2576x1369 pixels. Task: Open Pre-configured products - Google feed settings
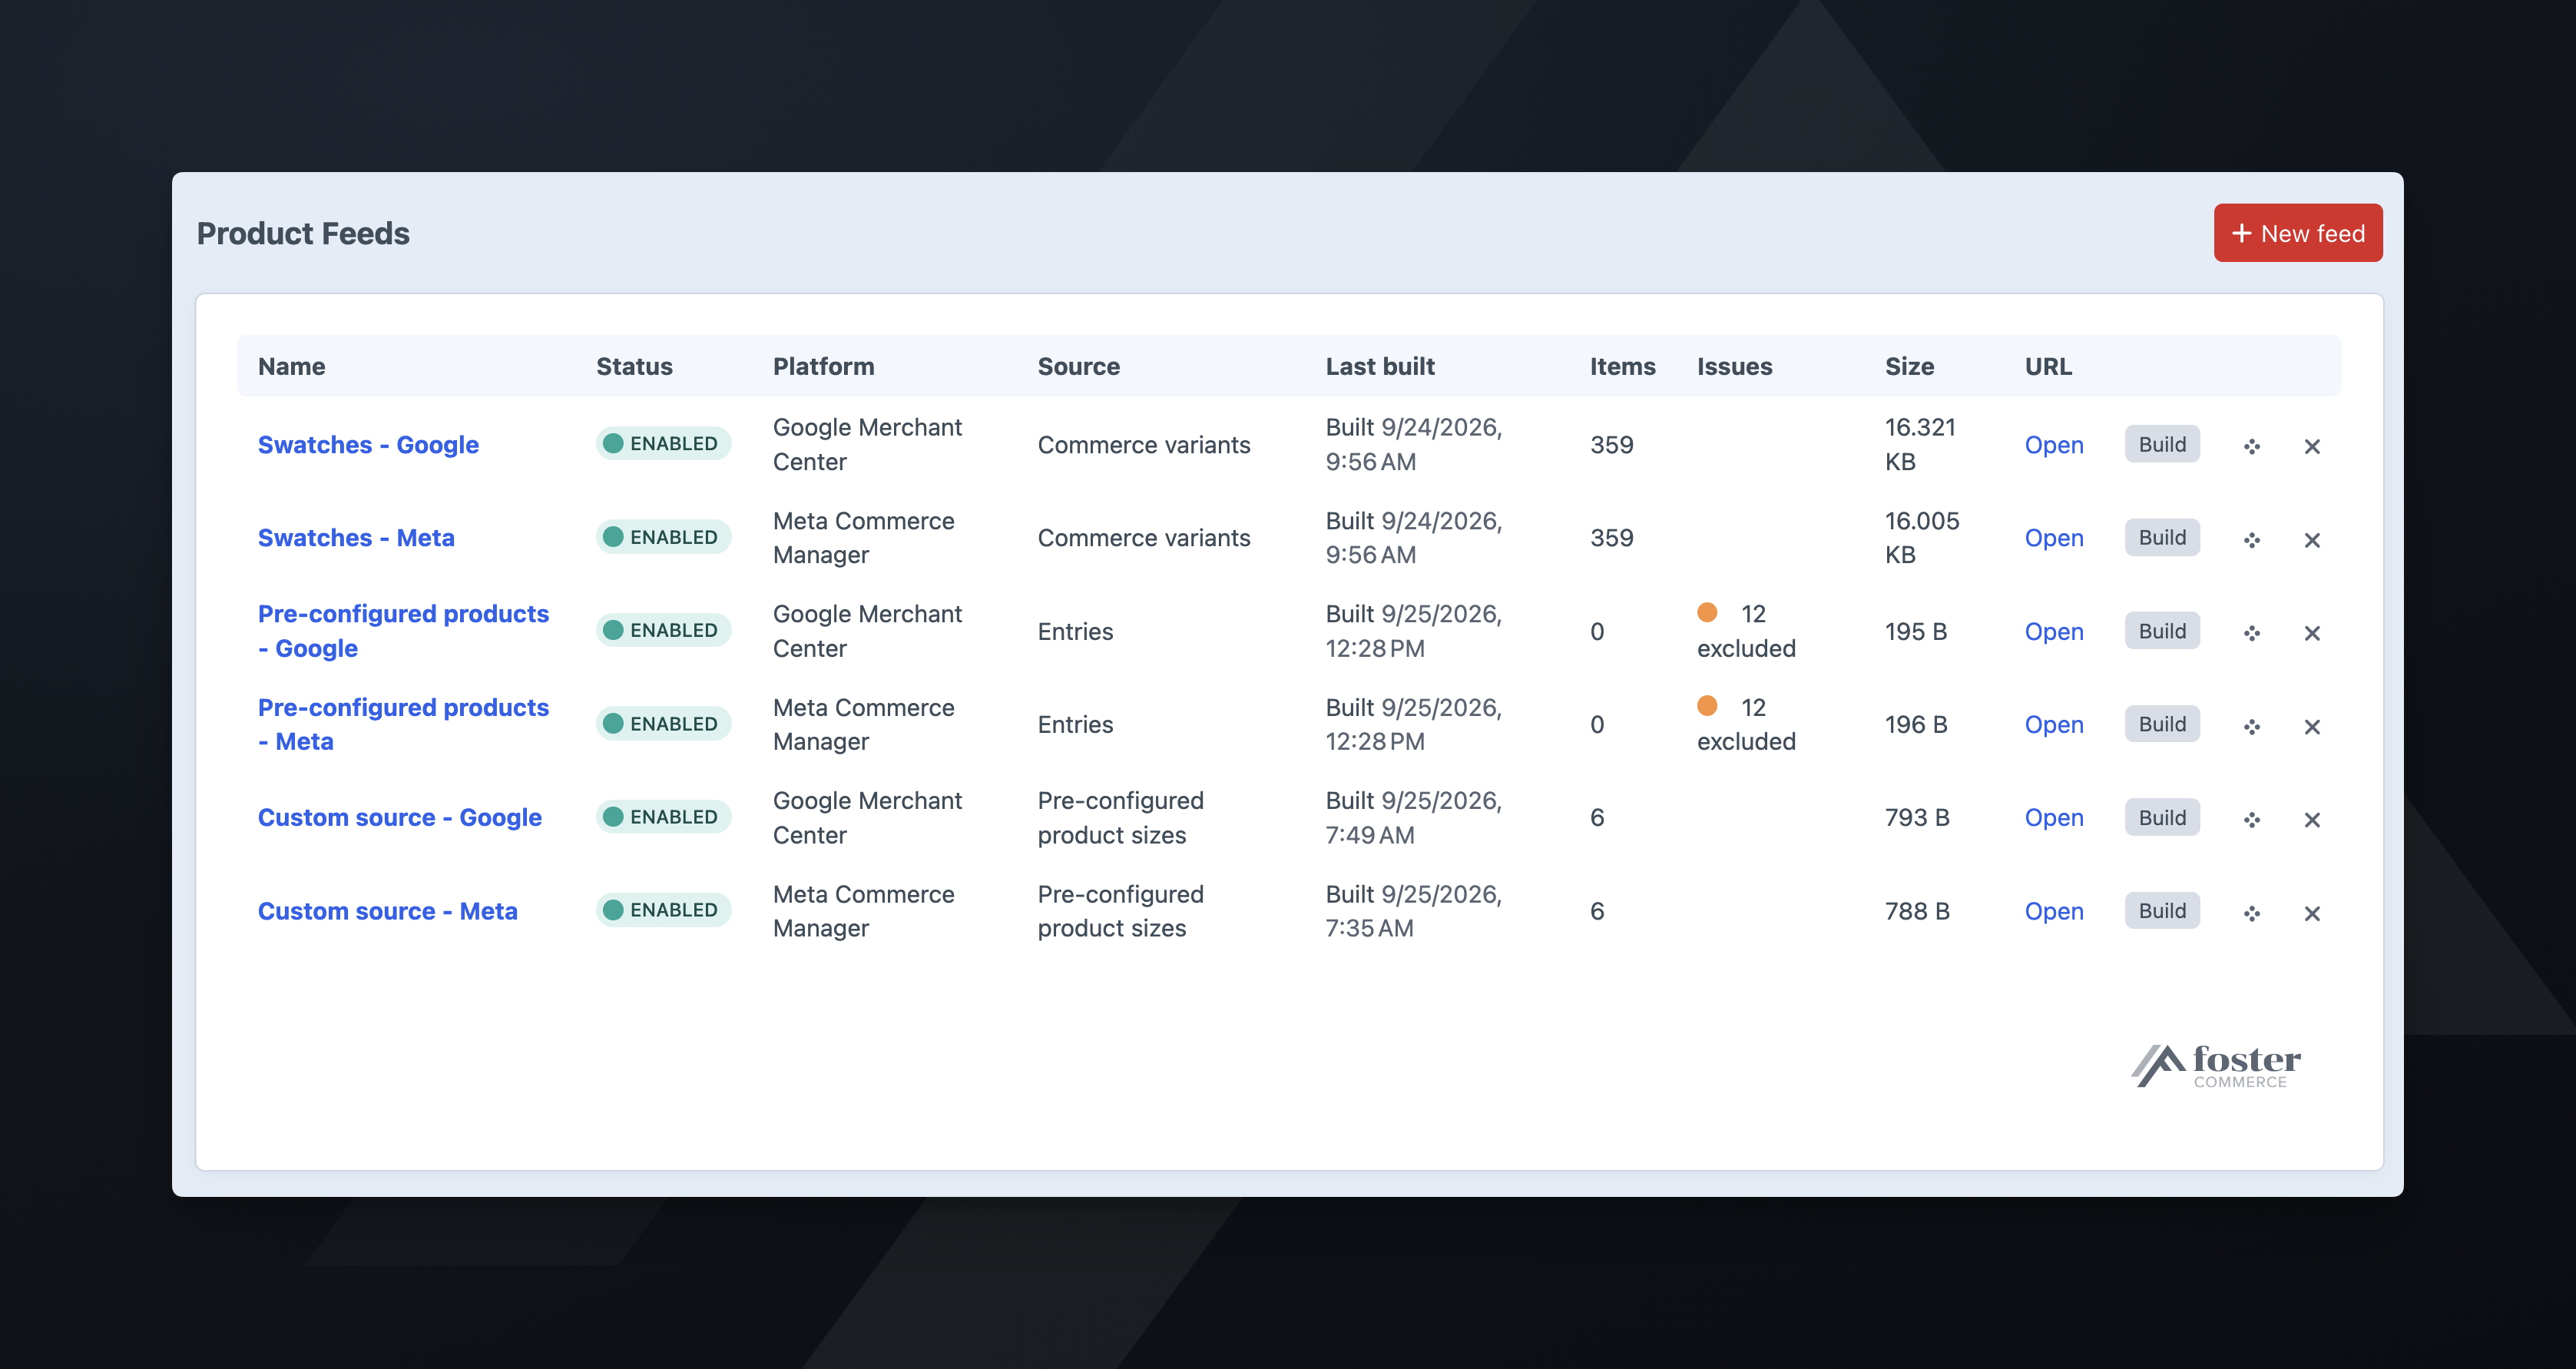click(403, 631)
